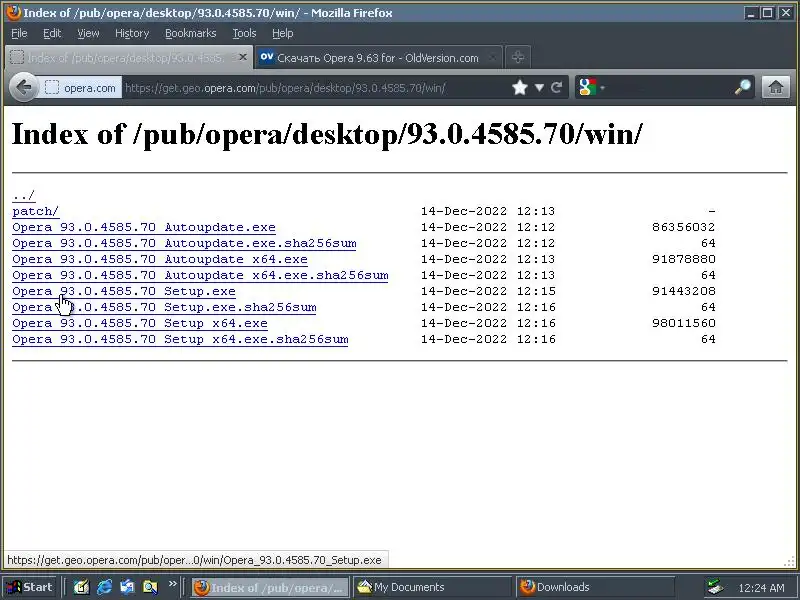The height and width of the screenshot is (600, 800).
Task: Download Opera_93.0.4585.70_Autoupdate_x64.exe
Action: [x=160, y=259]
